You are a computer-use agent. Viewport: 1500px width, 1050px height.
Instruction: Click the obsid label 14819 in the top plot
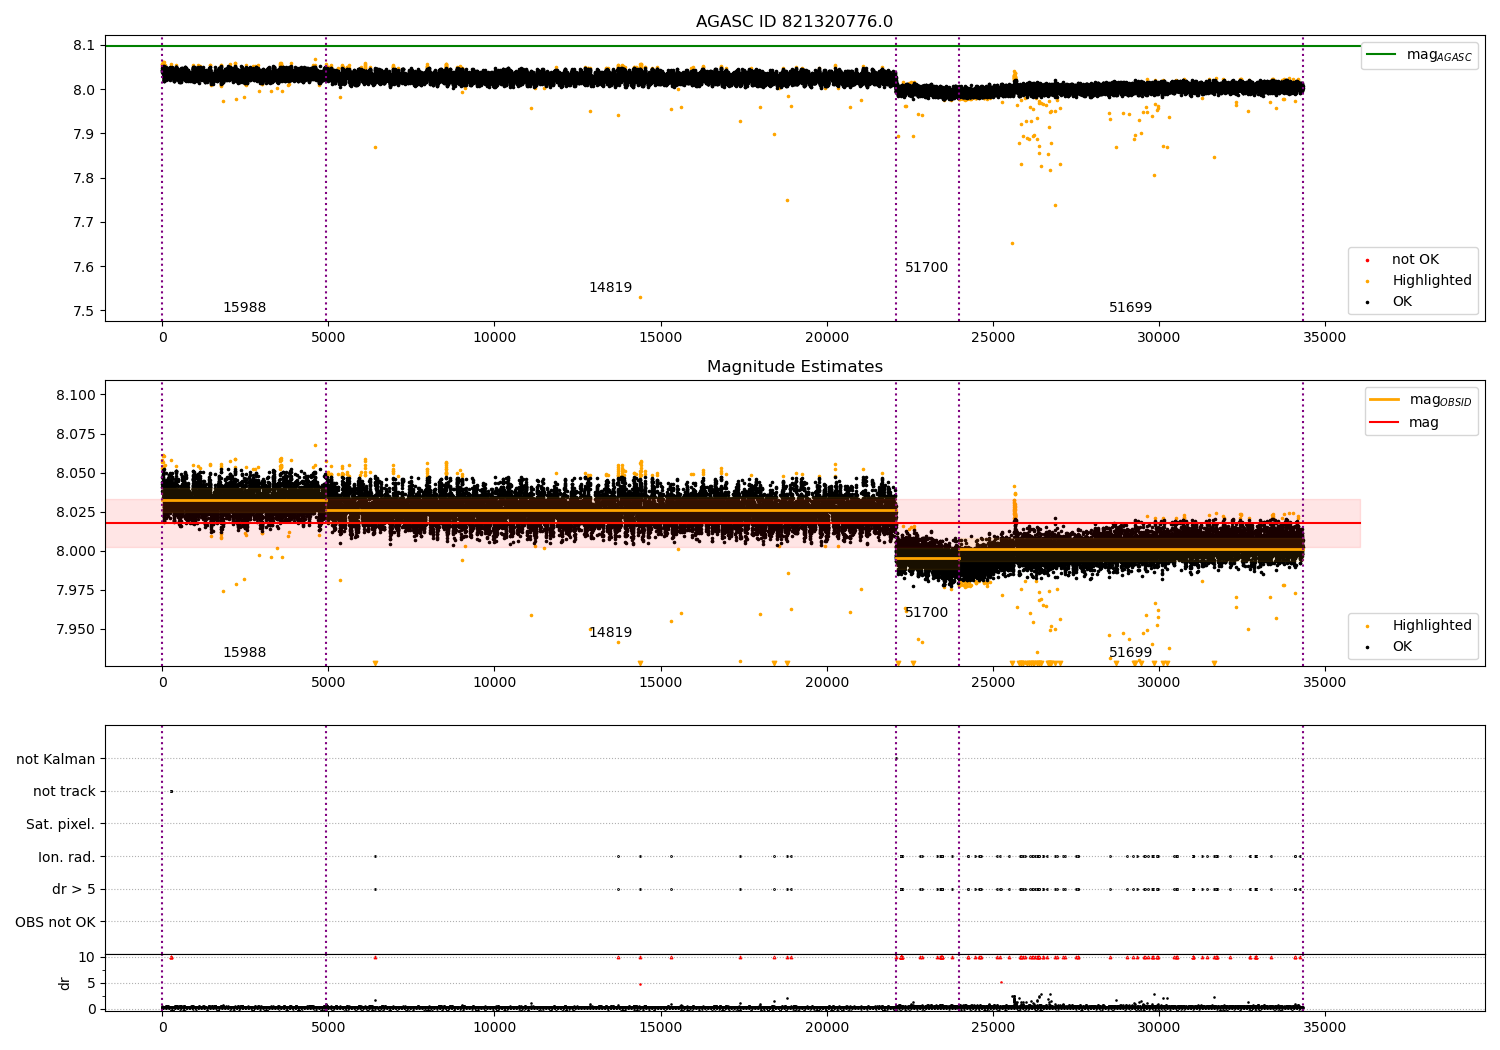[610, 288]
